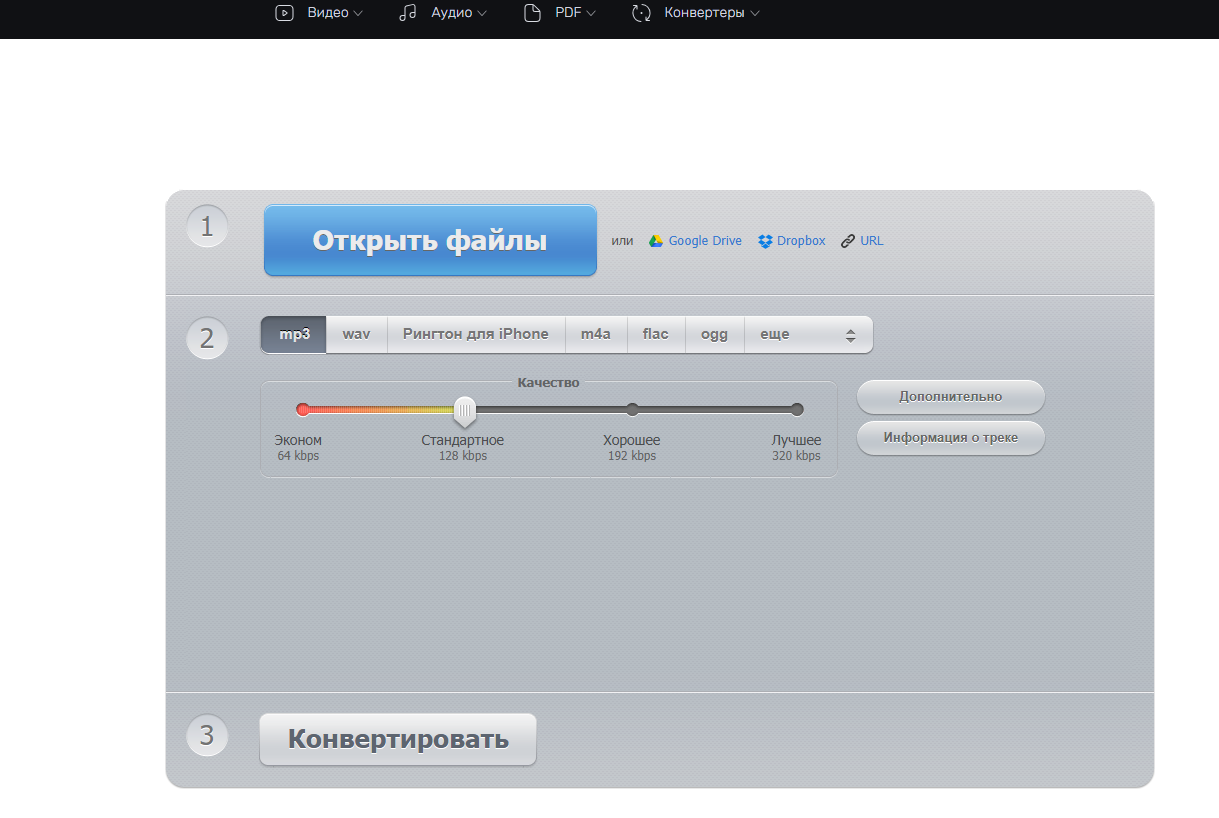Choose the flac format option
The image size is (1219, 818).
(x=656, y=335)
